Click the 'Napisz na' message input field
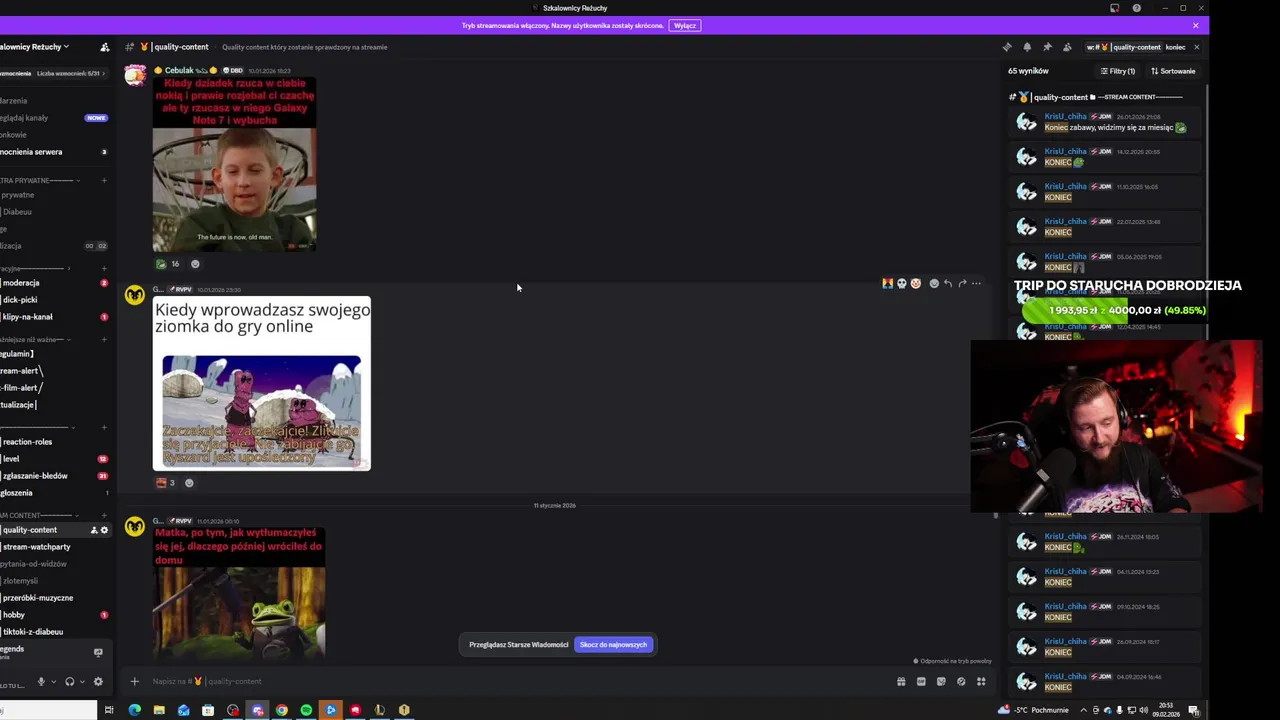 [x=520, y=682]
